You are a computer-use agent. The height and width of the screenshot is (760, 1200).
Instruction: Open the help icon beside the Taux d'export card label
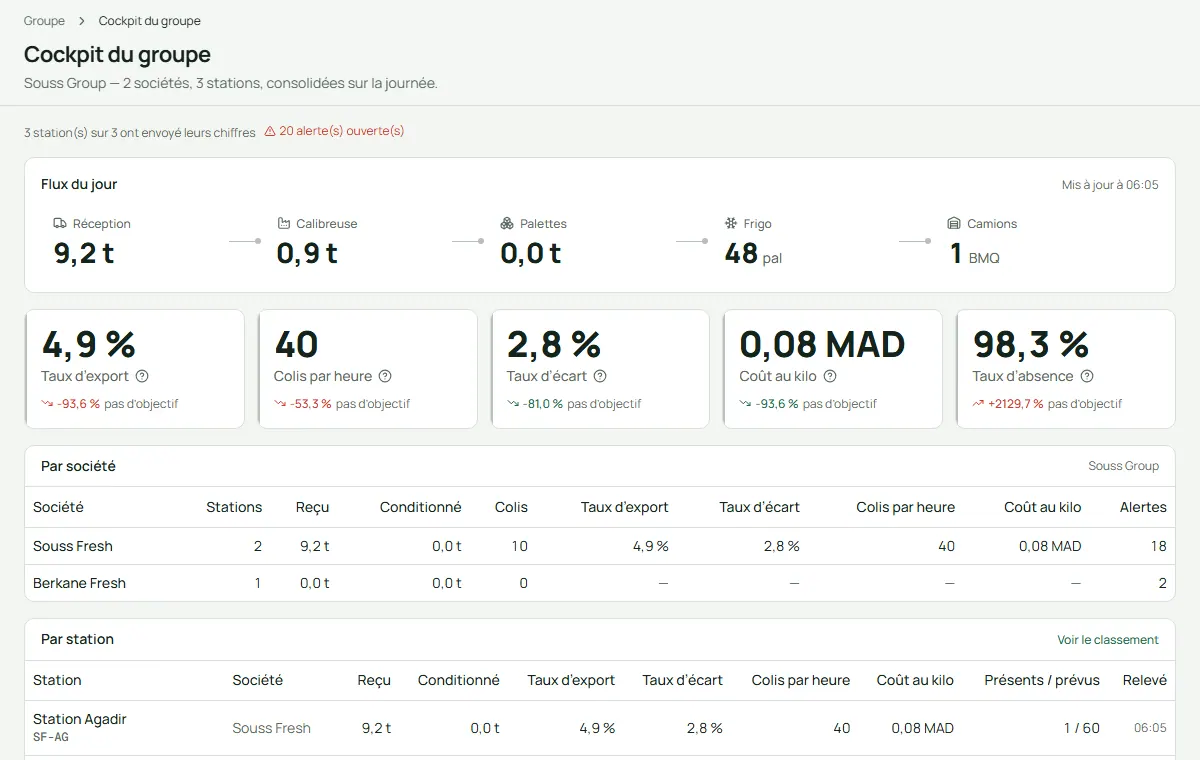[142, 376]
